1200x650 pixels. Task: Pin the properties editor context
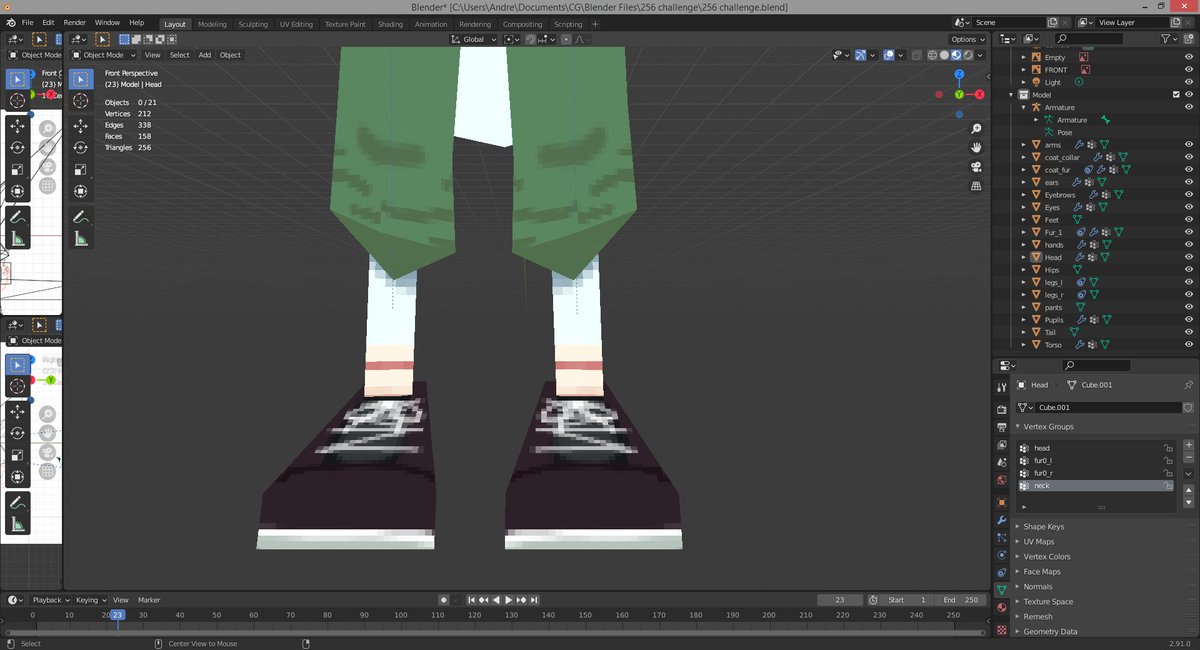pos(1188,385)
